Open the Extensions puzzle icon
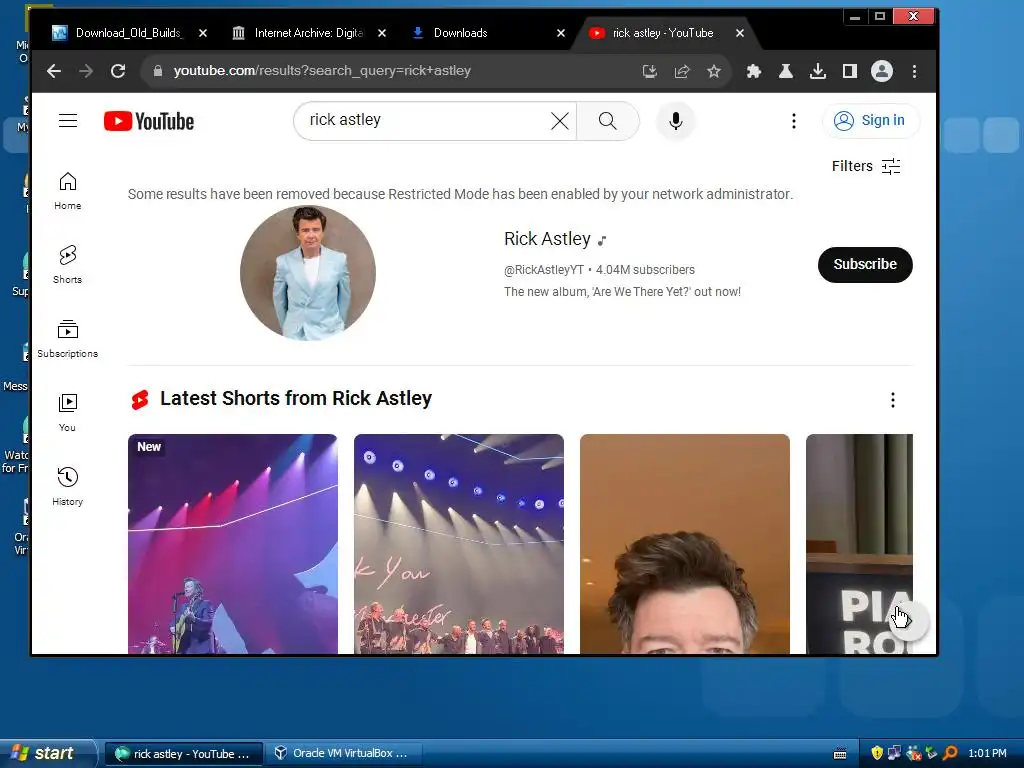This screenshot has height=768, width=1024. tap(754, 71)
